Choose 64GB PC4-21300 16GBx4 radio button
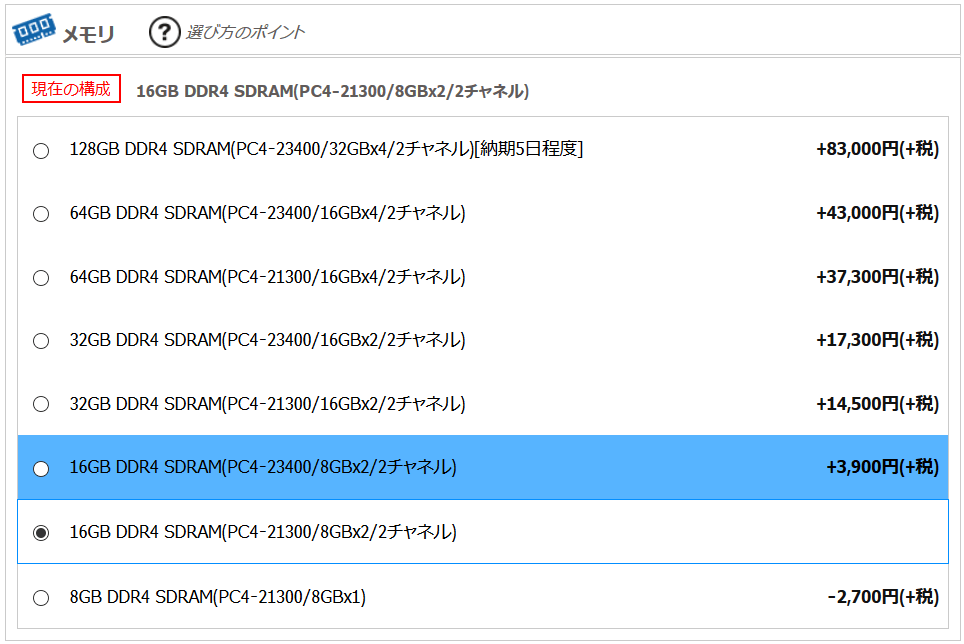 [x=41, y=278]
